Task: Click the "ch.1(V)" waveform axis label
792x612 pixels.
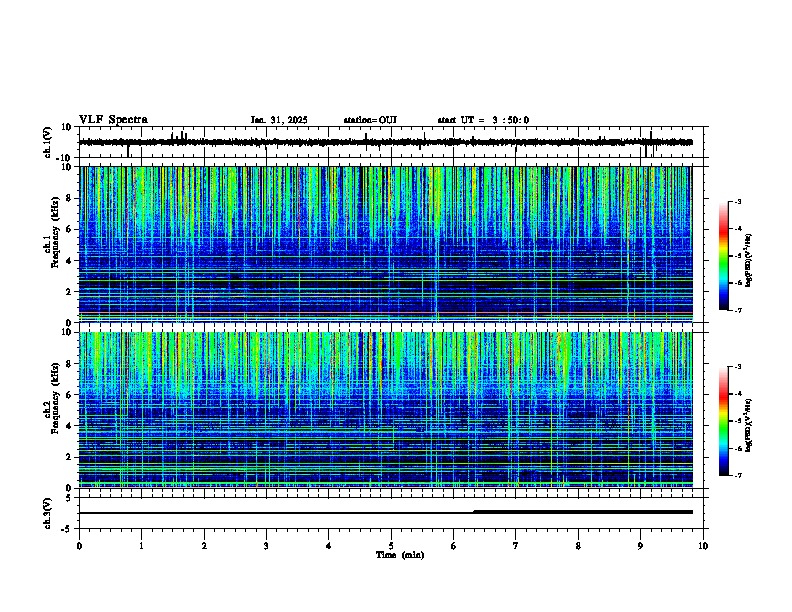Action: [x=48, y=142]
